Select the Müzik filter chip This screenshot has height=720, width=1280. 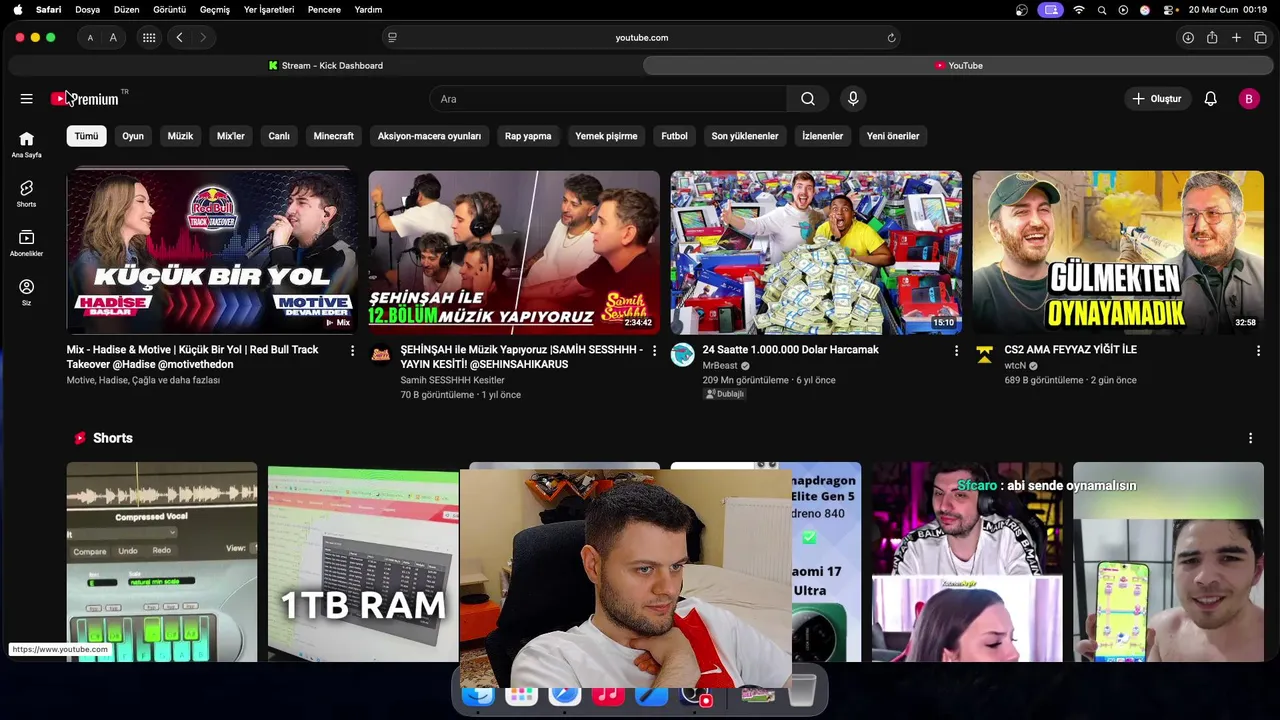click(180, 136)
